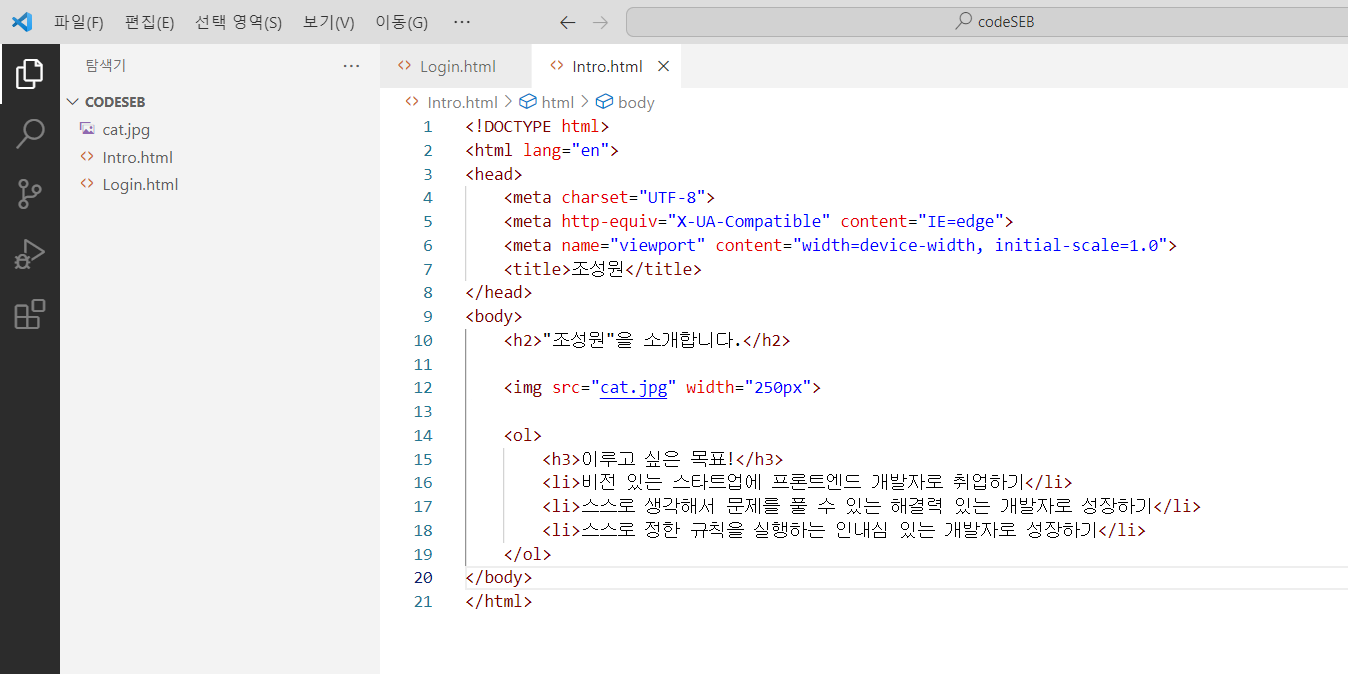Click html in the breadcrumb path

(558, 102)
